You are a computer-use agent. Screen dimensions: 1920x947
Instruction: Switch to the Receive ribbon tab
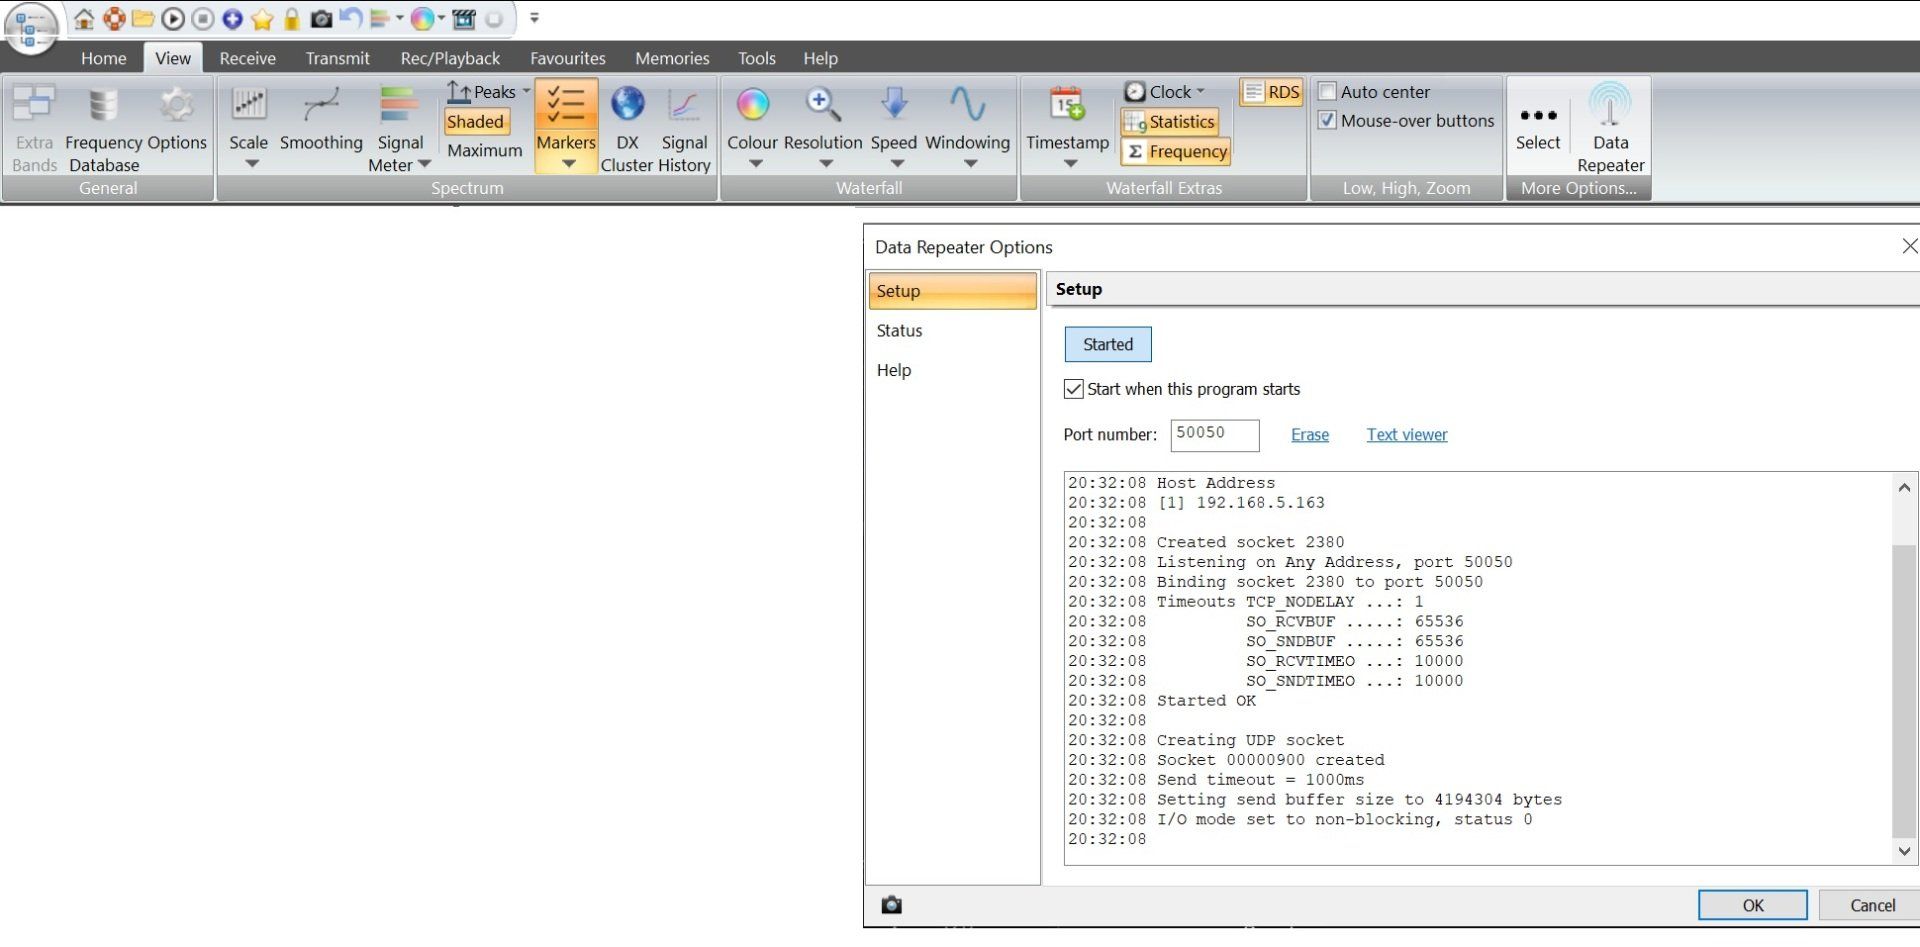247,58
